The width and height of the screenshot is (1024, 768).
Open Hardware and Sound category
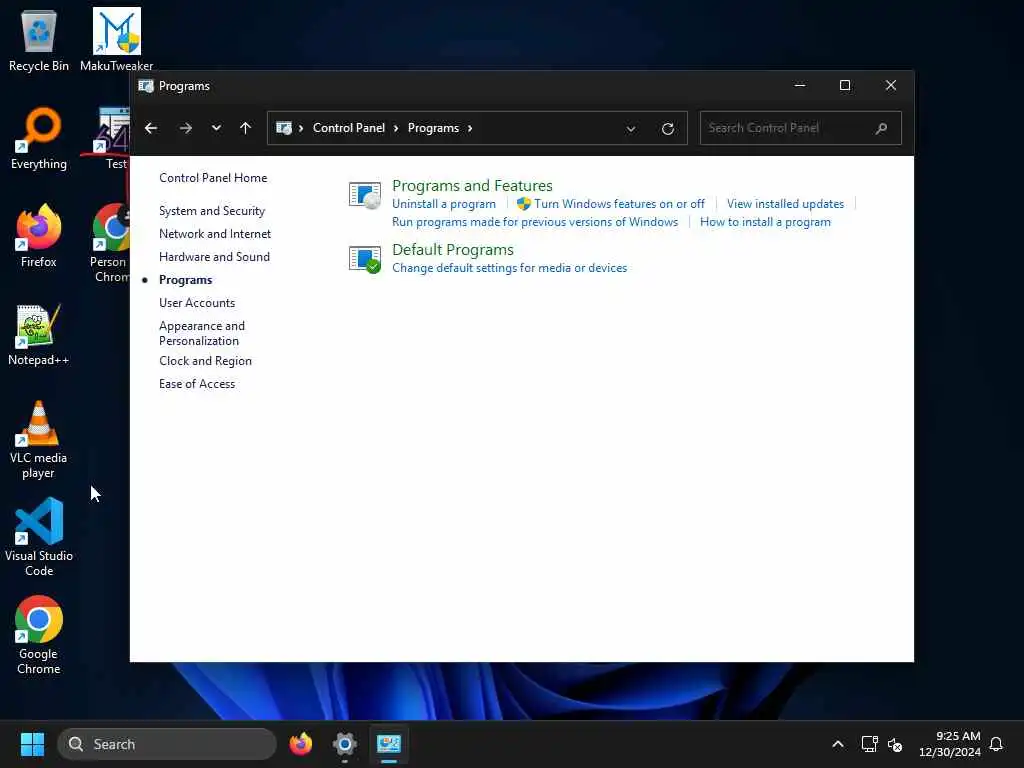click(x=214, y=257)
